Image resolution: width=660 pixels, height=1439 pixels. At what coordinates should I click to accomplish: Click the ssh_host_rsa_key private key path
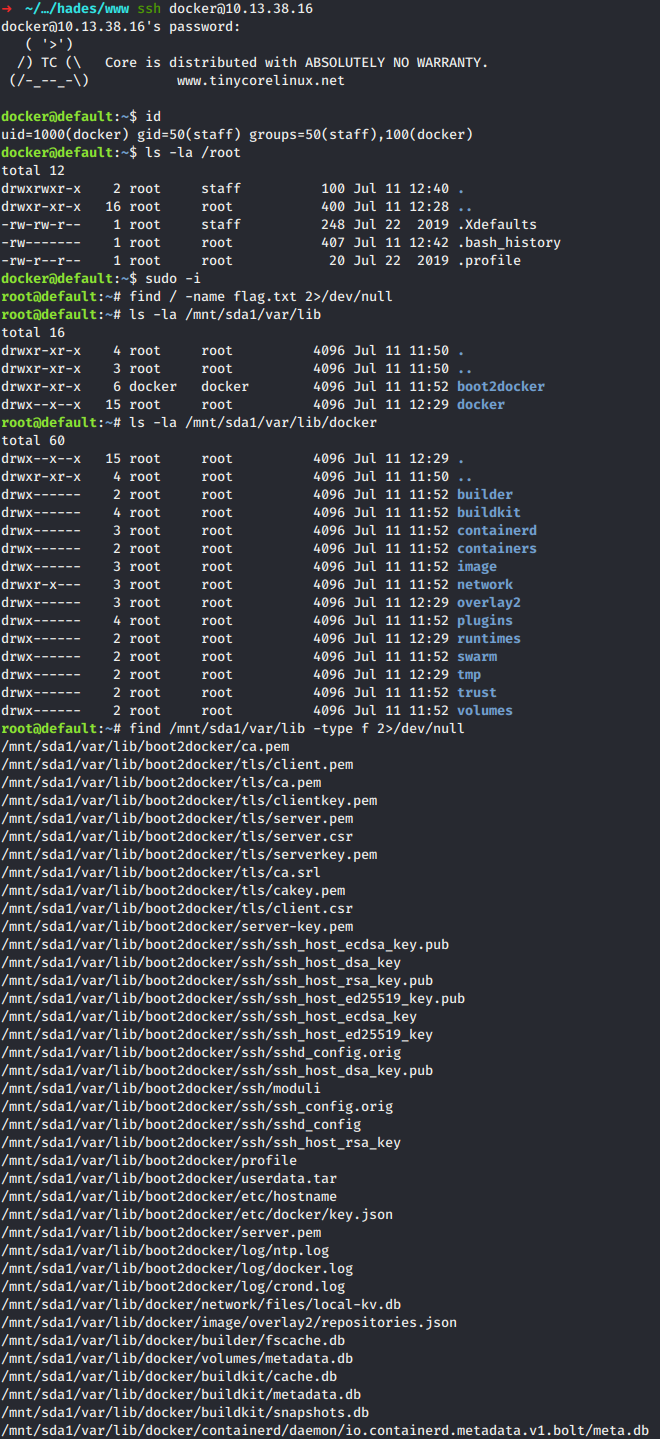[x=200, y=1143]
